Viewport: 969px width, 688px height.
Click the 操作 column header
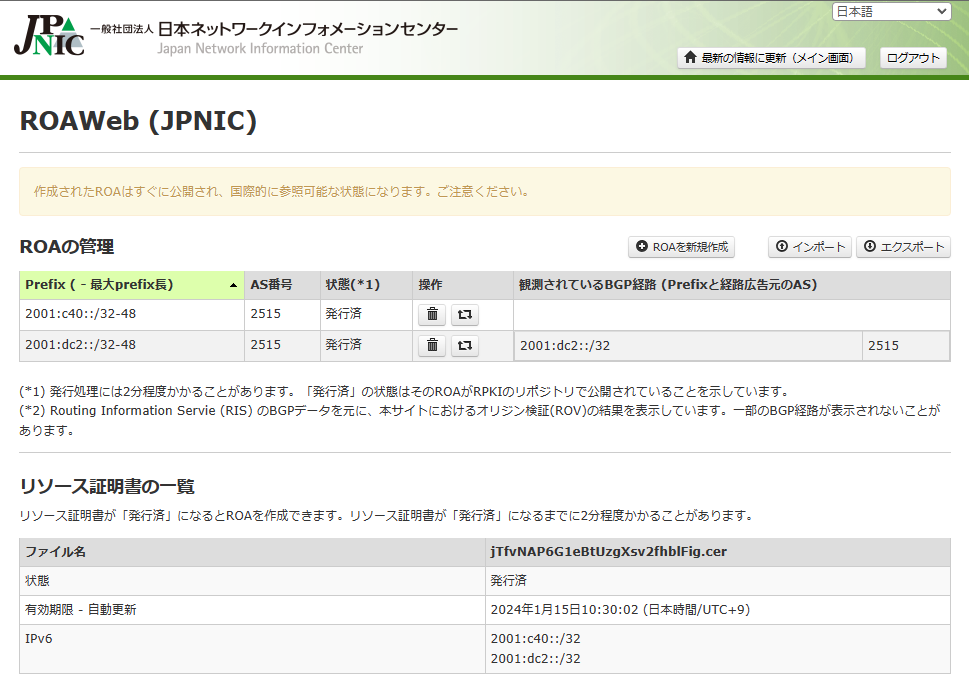tap(463, 285)
